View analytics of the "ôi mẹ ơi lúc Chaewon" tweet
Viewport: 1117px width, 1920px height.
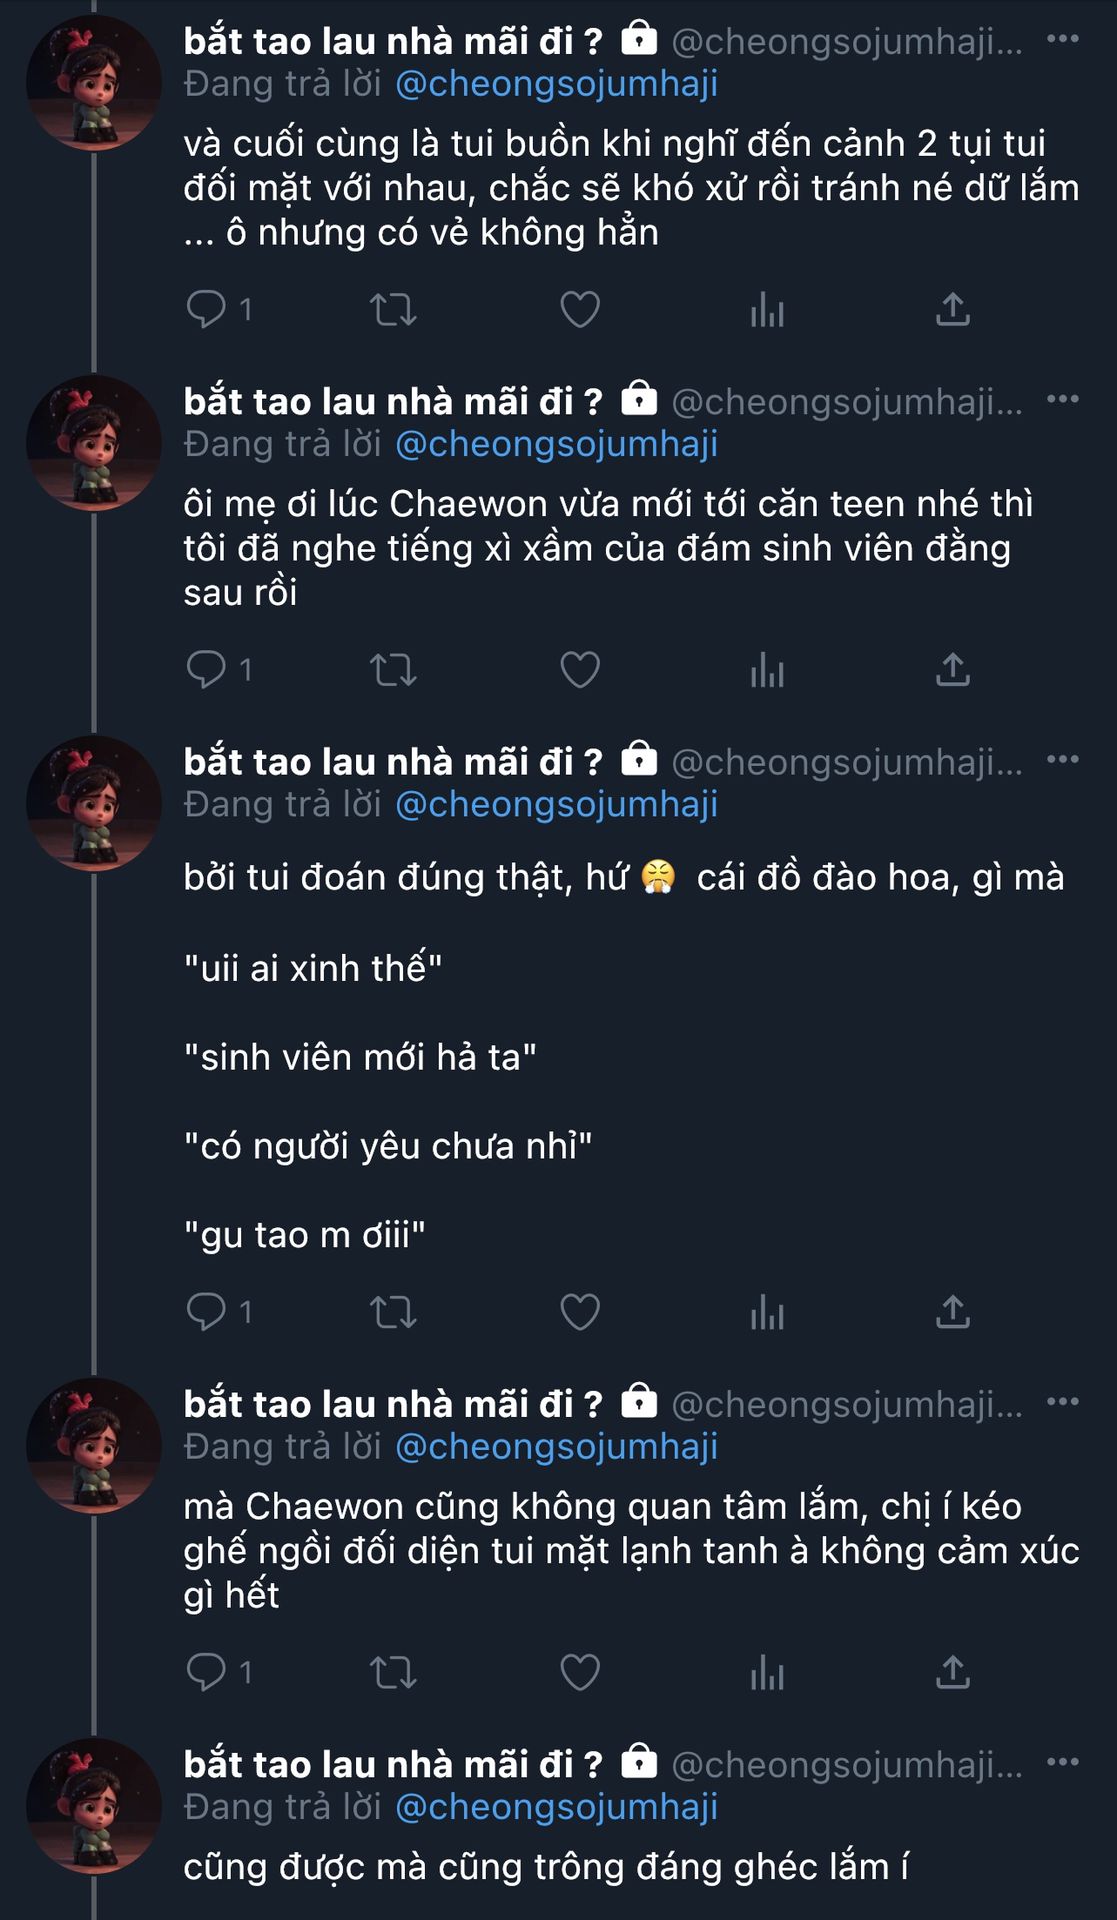click(767, 670)
